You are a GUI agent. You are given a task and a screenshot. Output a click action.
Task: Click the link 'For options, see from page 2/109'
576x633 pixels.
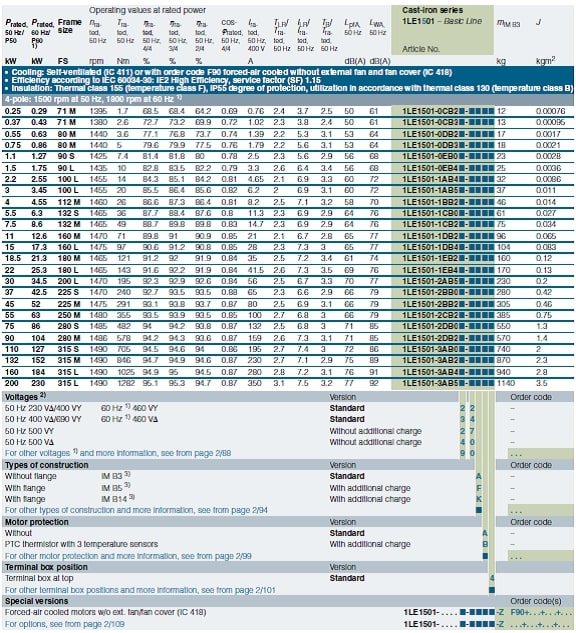(x=65, y=624)
